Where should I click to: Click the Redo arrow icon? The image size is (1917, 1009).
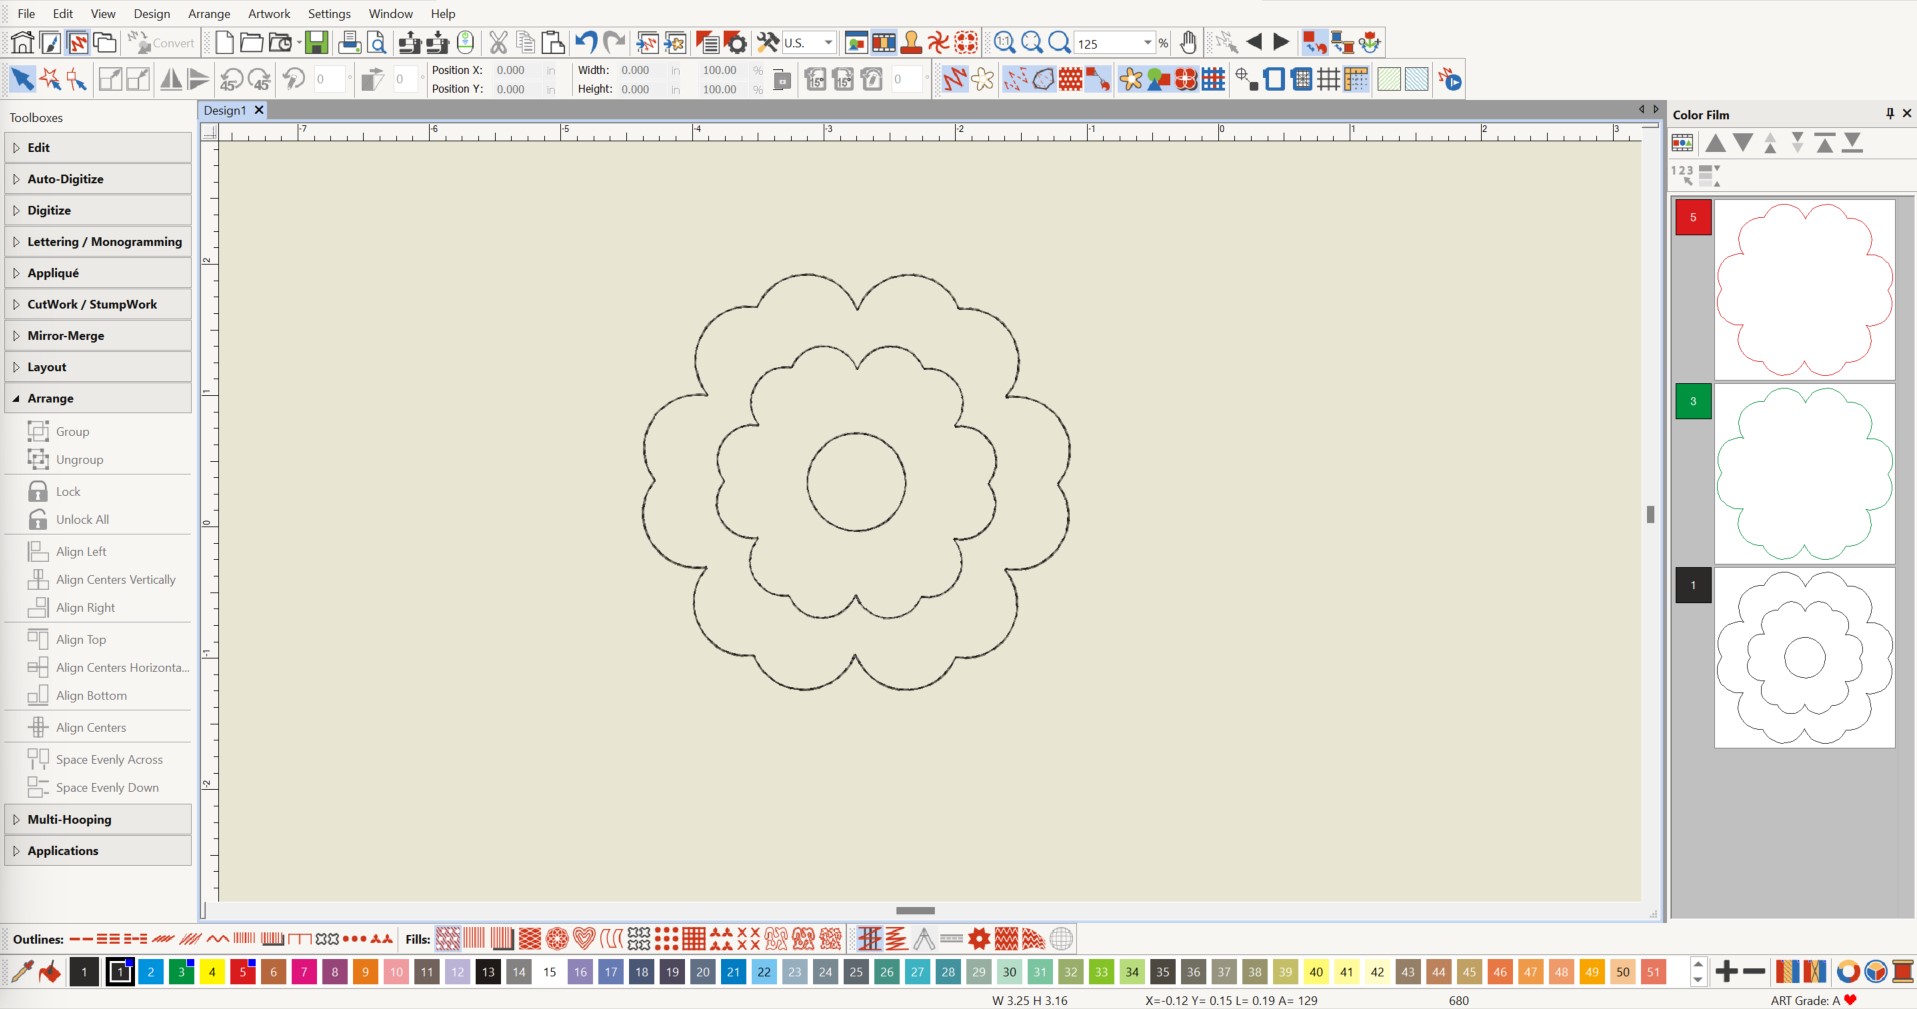pyautogui.click(x=614, y=42)
